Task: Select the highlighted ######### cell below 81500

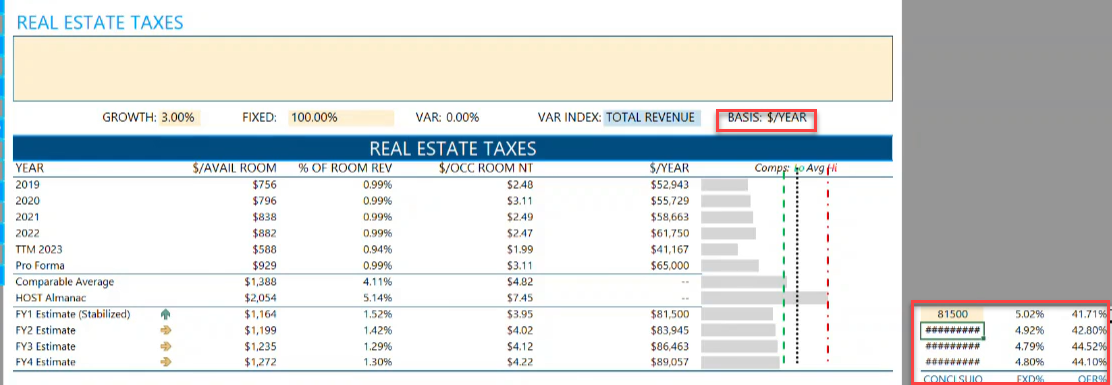Action: tap(952, 330)
